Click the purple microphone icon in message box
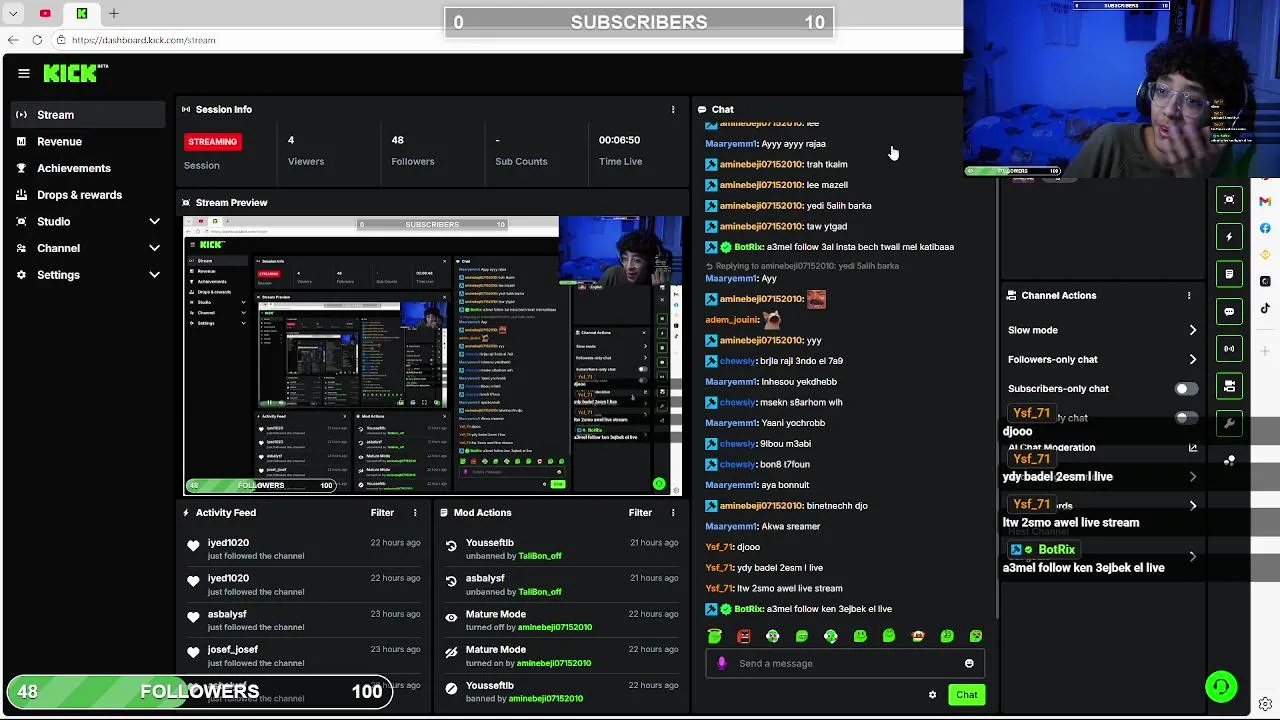 722,663
